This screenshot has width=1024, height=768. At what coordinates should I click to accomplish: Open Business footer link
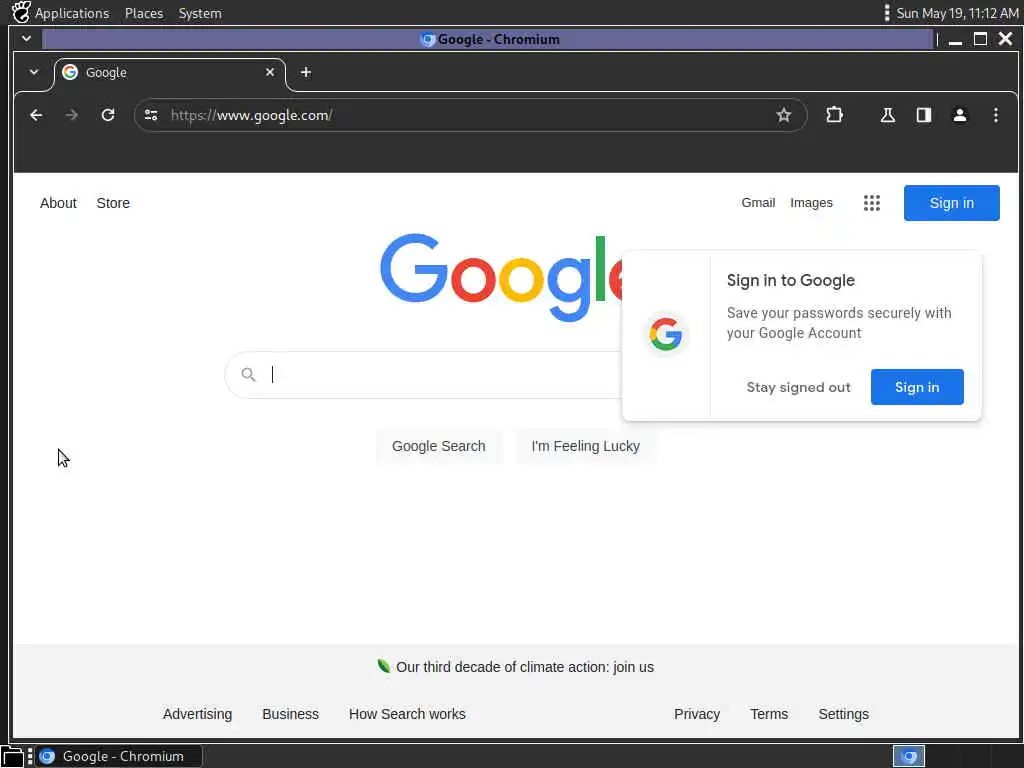pos(291,714)
